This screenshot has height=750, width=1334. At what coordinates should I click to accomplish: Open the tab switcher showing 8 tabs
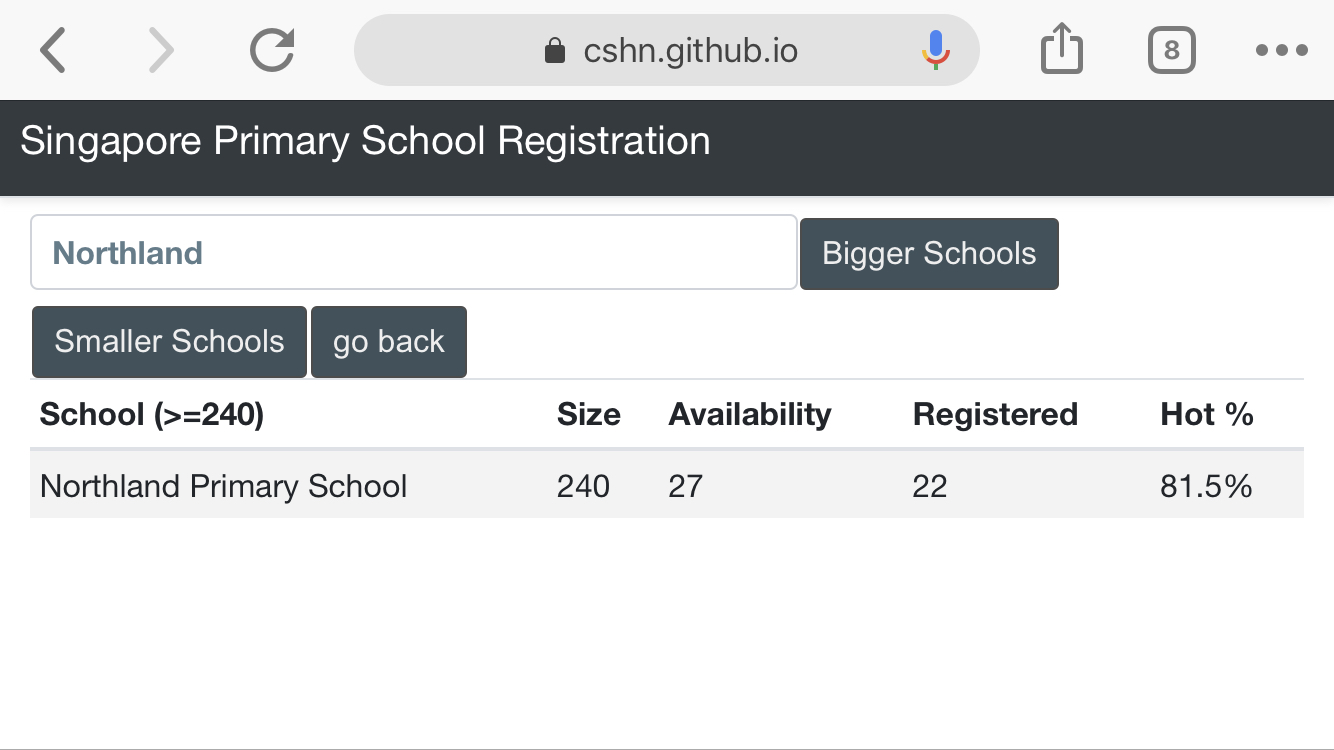[x=1171, y=50]
